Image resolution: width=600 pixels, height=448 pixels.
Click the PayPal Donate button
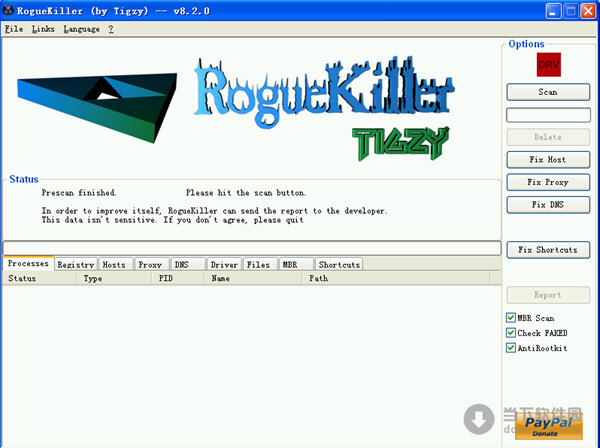pos(548,427)
